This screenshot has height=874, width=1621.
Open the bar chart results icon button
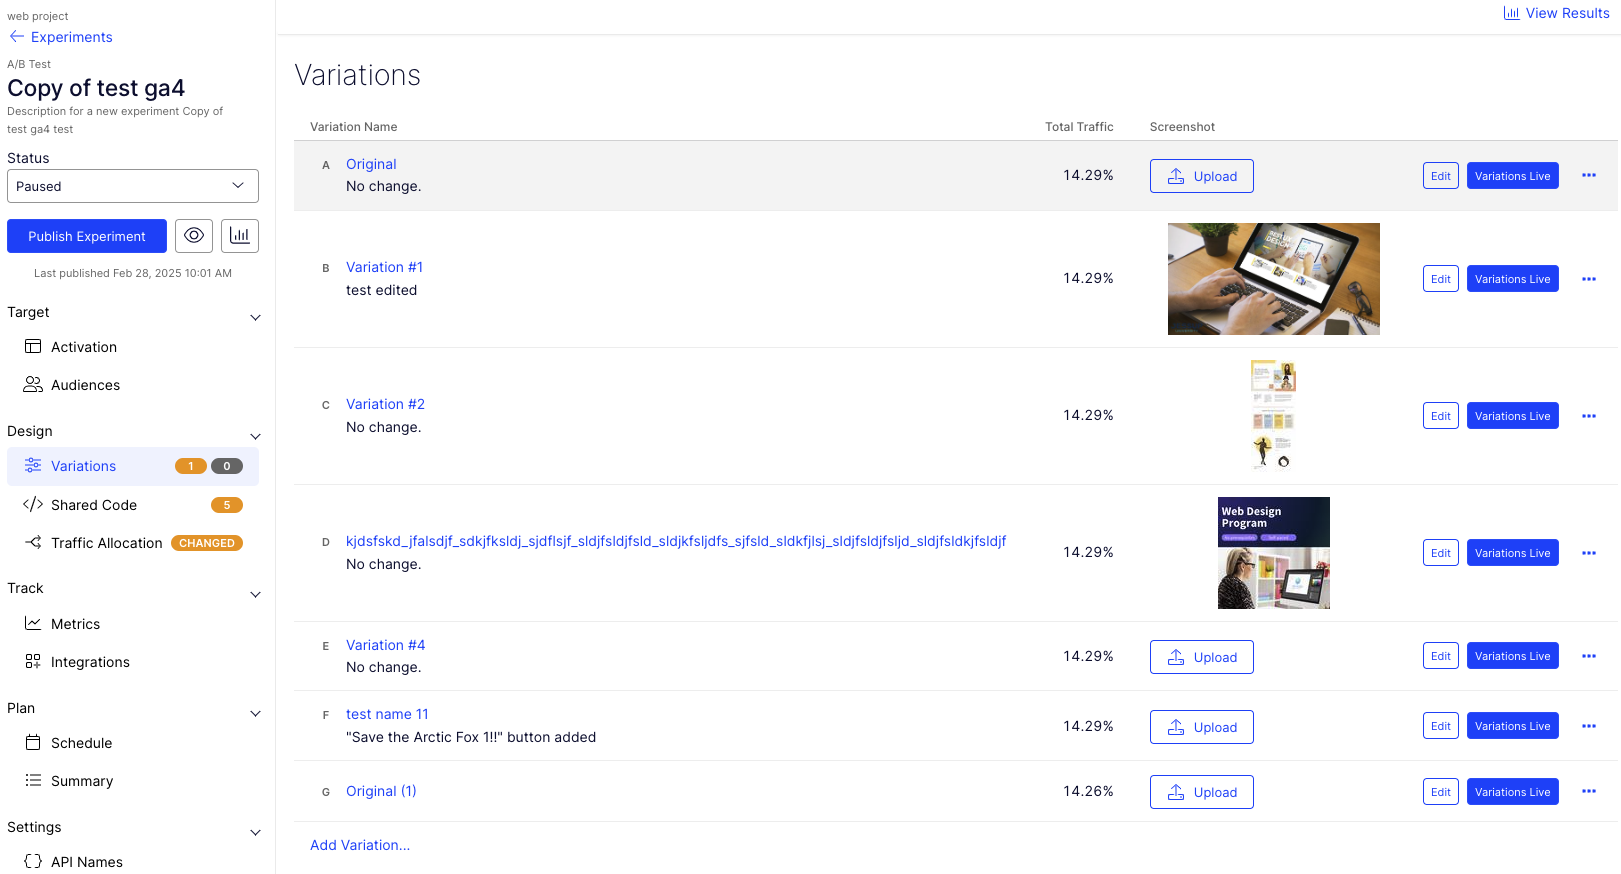[240, 236]
